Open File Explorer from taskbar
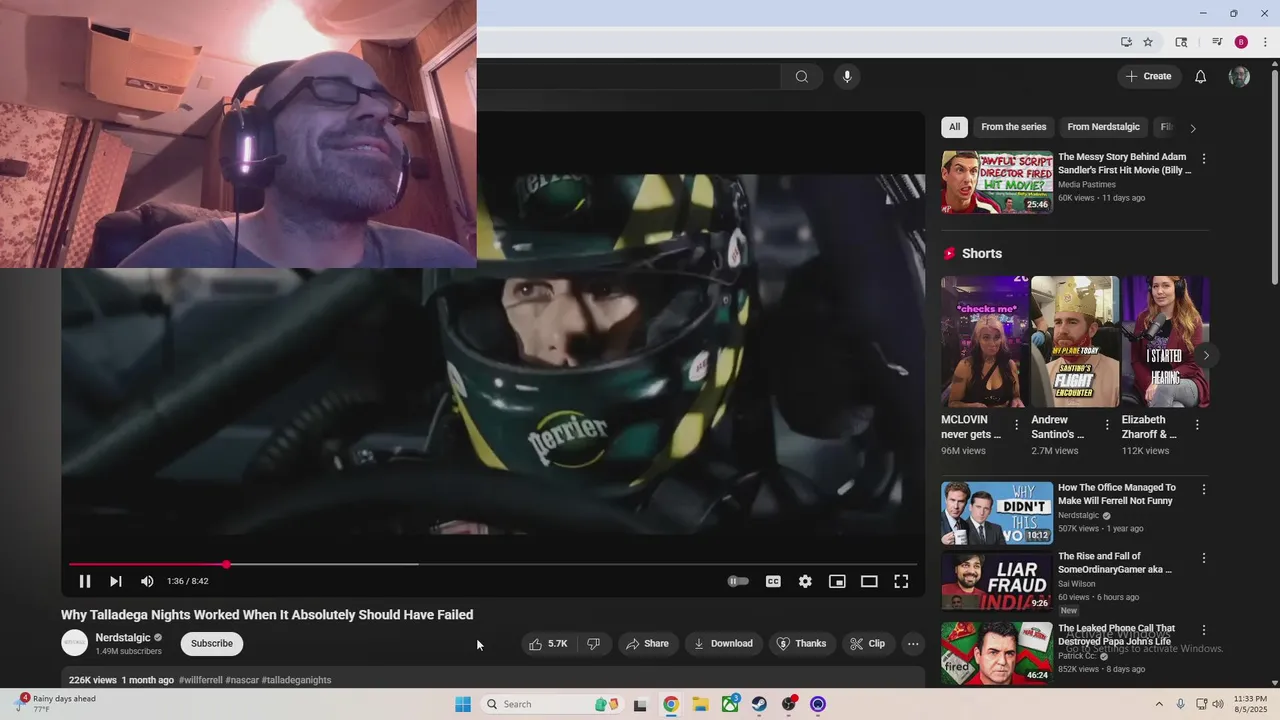Image resolution: width=1280 pixels, height=720 pixels. 701,704
